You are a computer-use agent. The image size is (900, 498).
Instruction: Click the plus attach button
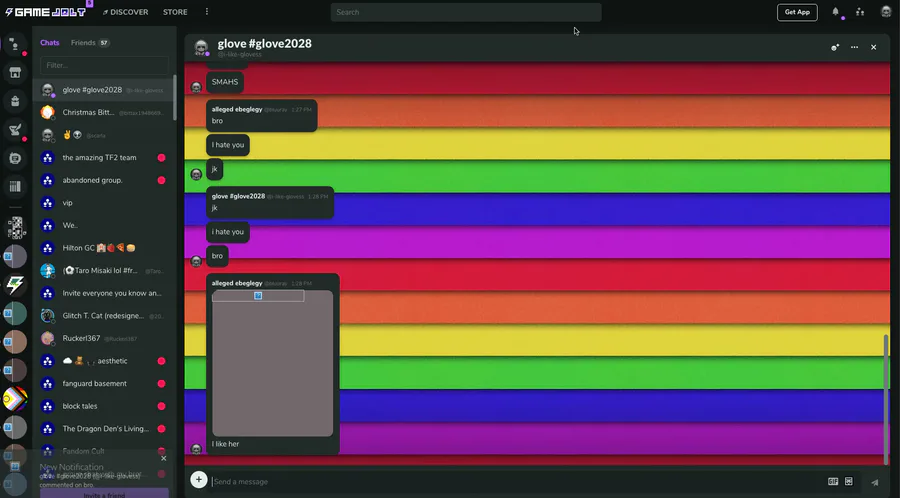199,480
